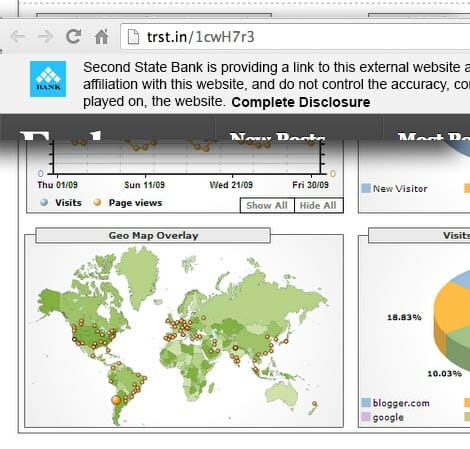The image size is (470, 449).
Task: Click the Second State Bank logo
Action: (x=48, y=79)
